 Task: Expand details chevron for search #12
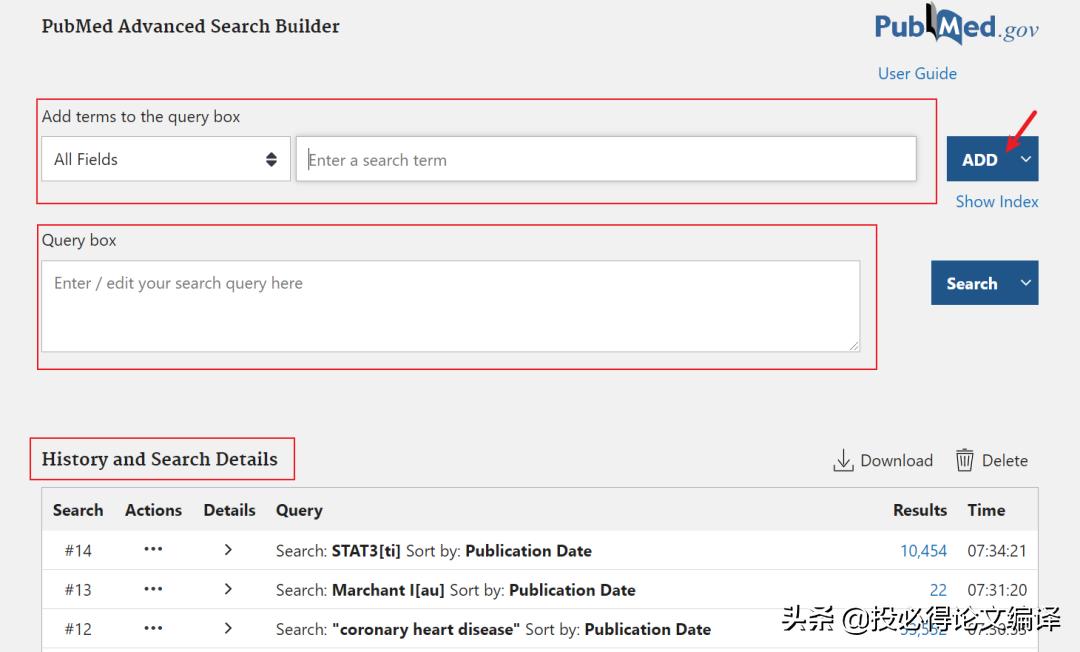tap(228, 629)
